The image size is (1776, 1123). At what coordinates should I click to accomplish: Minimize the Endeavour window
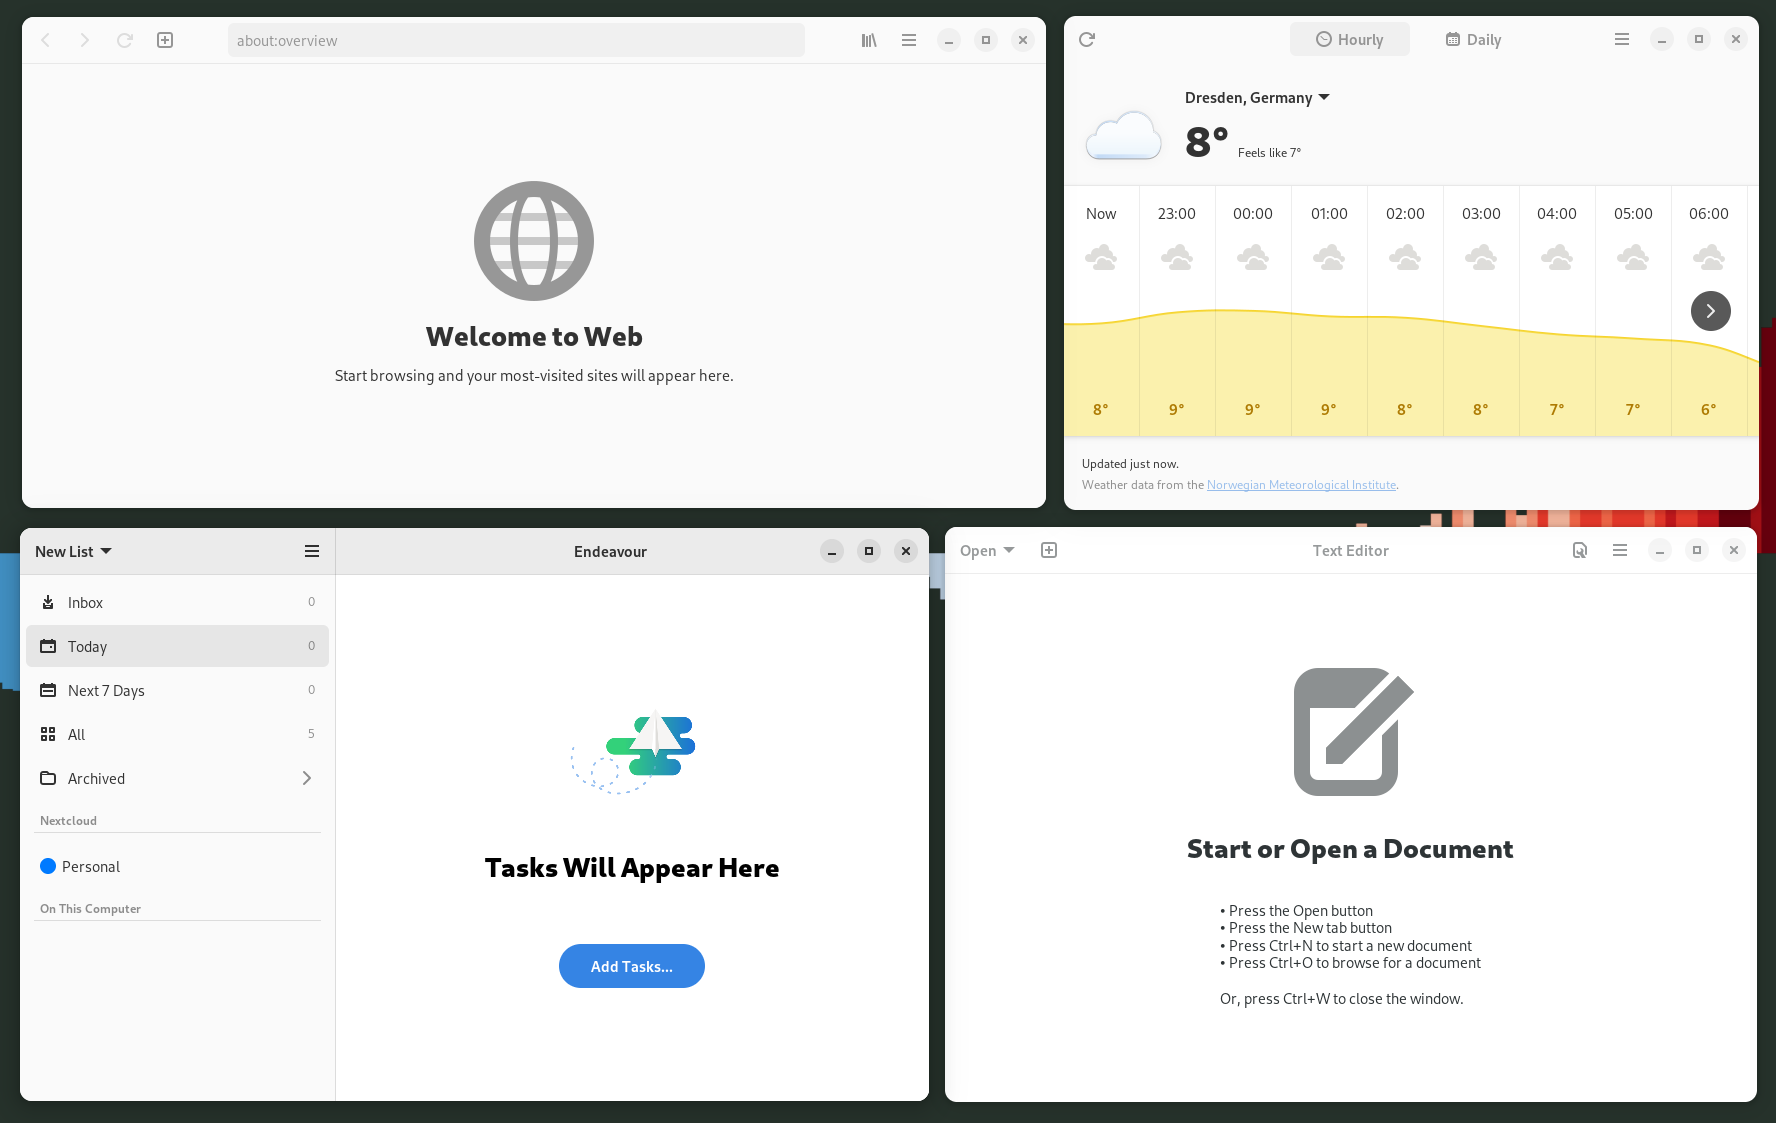coord(832,551)
